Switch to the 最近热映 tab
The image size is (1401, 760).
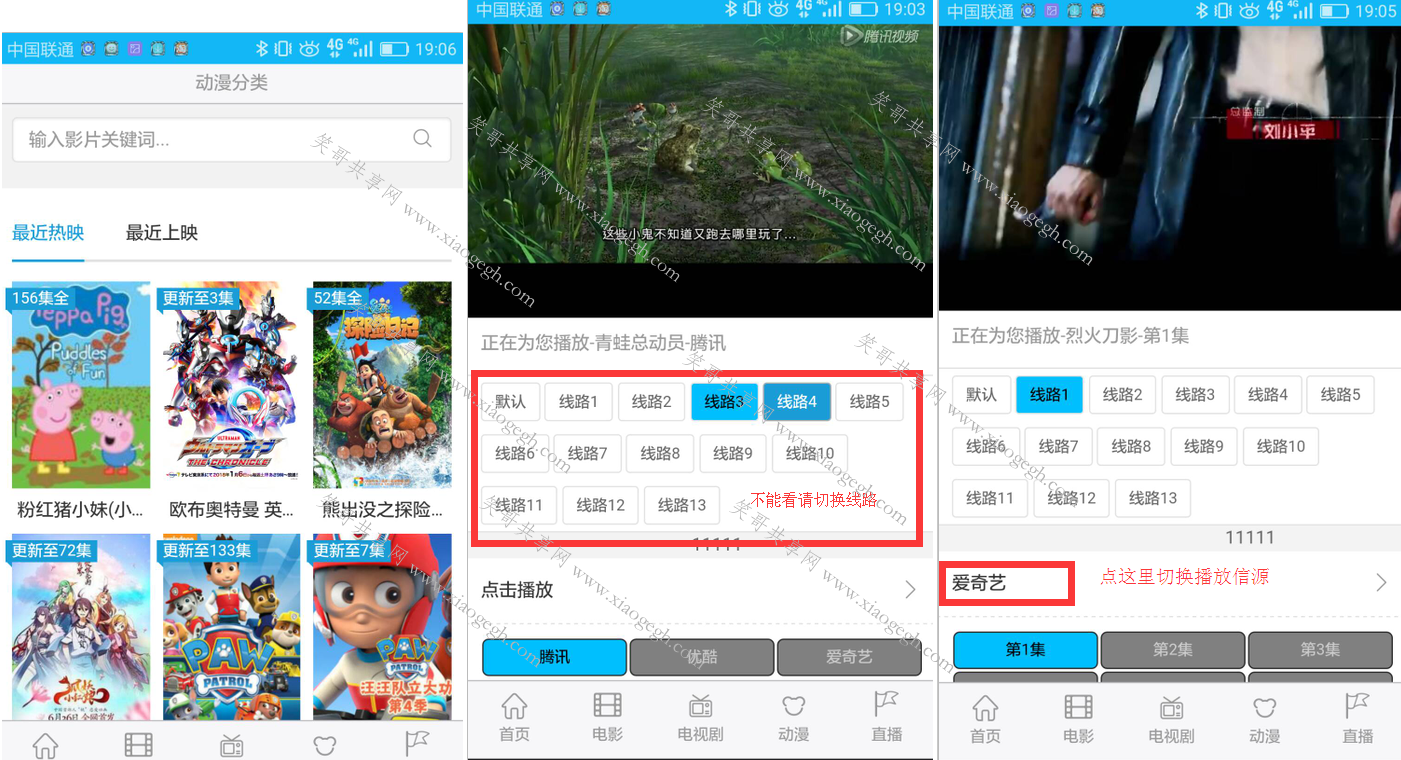[48, 233]
